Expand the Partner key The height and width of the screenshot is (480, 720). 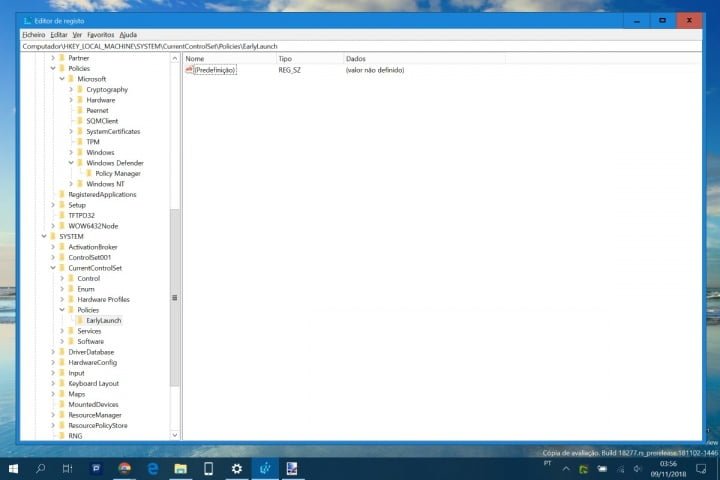click(53, 58)
